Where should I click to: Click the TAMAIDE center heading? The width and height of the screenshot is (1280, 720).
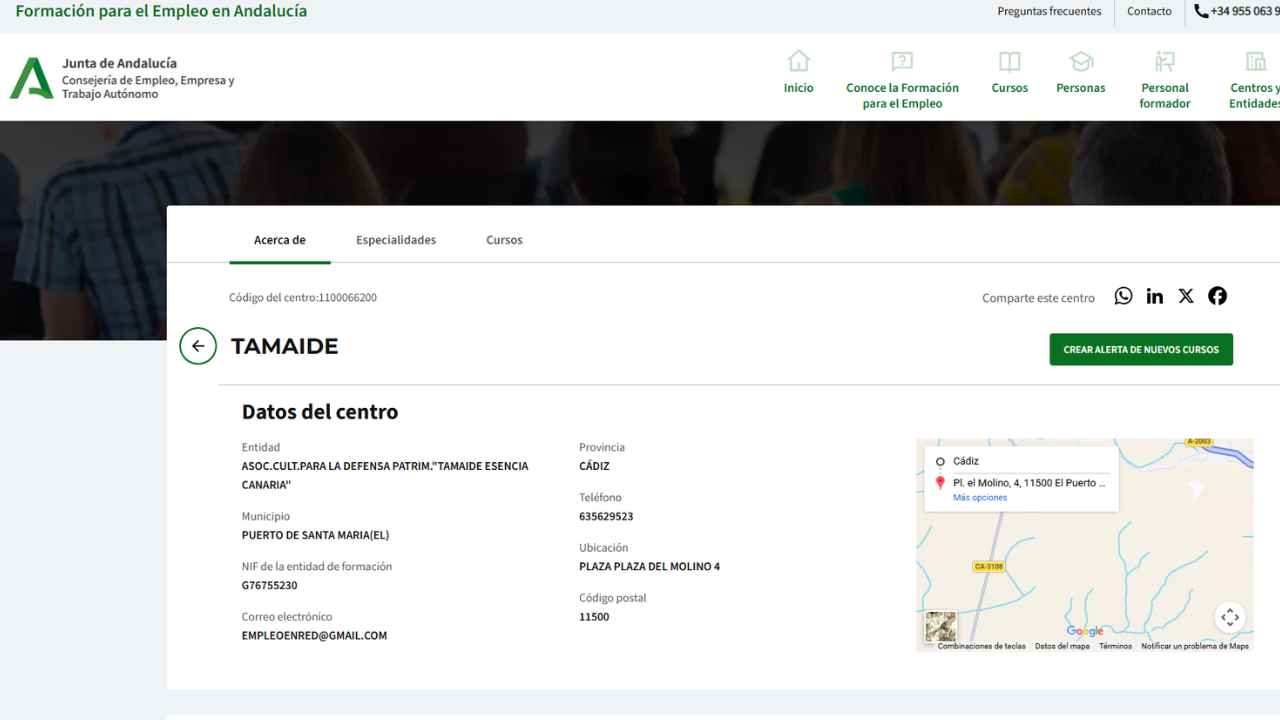pos(285,346)
